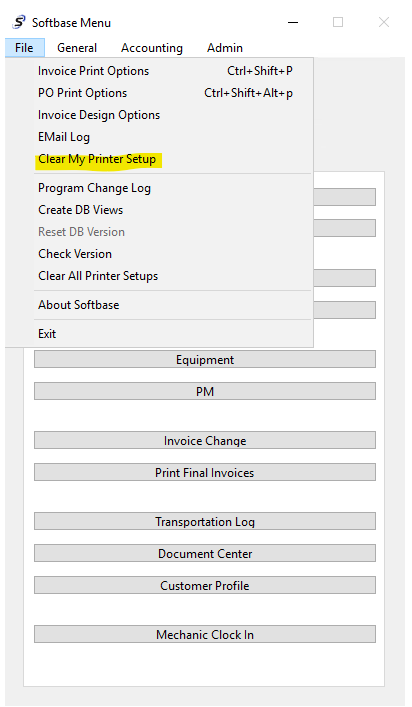
Task: Open the Admin menu
Action: click(x=225, y=48)
